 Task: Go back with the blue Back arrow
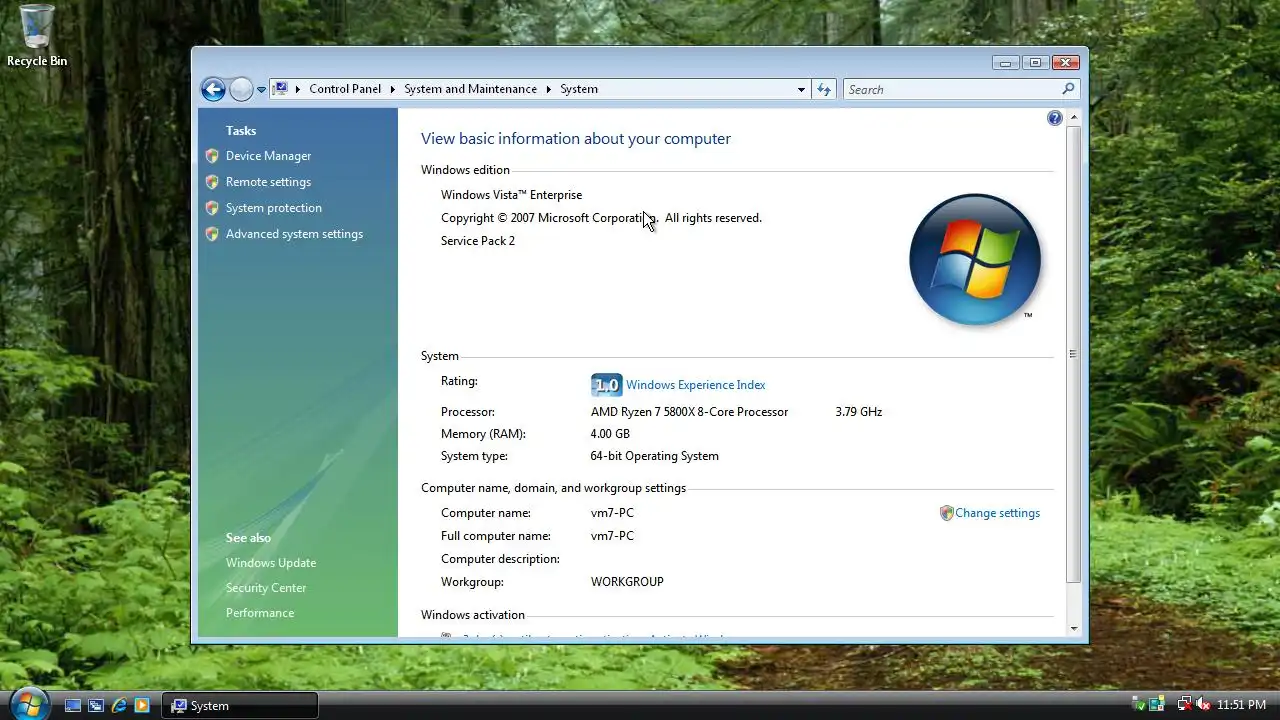click(x=213, y=89)
